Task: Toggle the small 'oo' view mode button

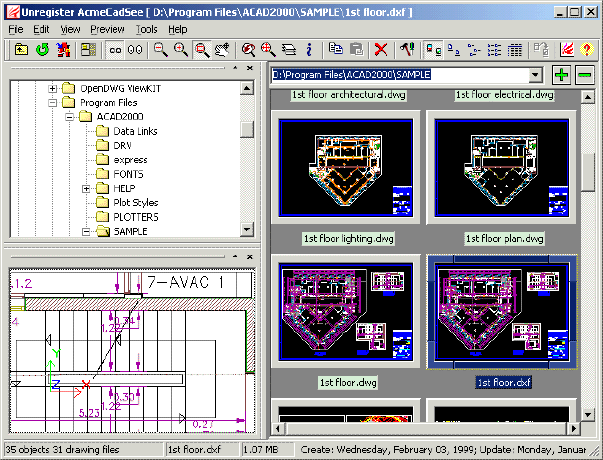Action: (x=115, y=50)
